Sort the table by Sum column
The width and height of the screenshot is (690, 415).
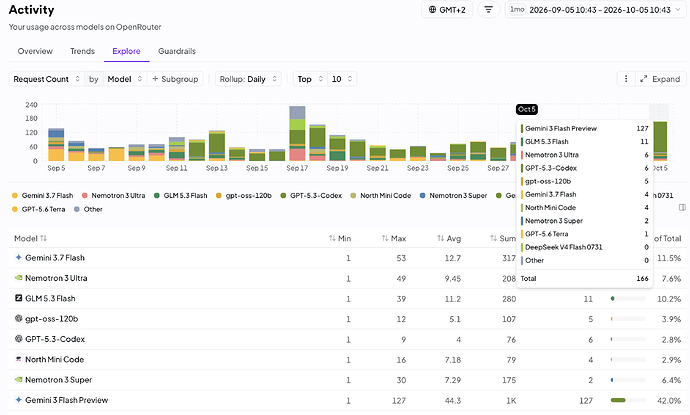pyautogui.click(x=503, y=239)
